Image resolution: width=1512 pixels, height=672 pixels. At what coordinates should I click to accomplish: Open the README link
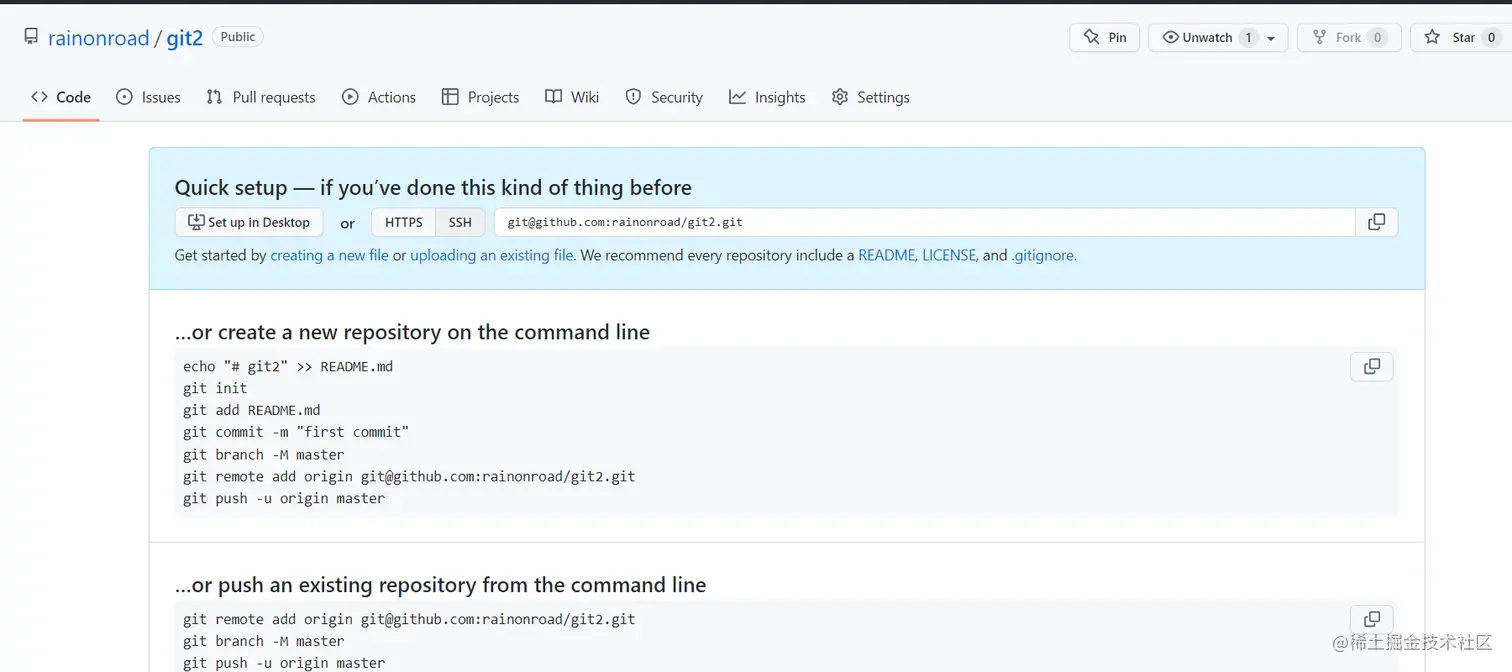coord(886,255)
